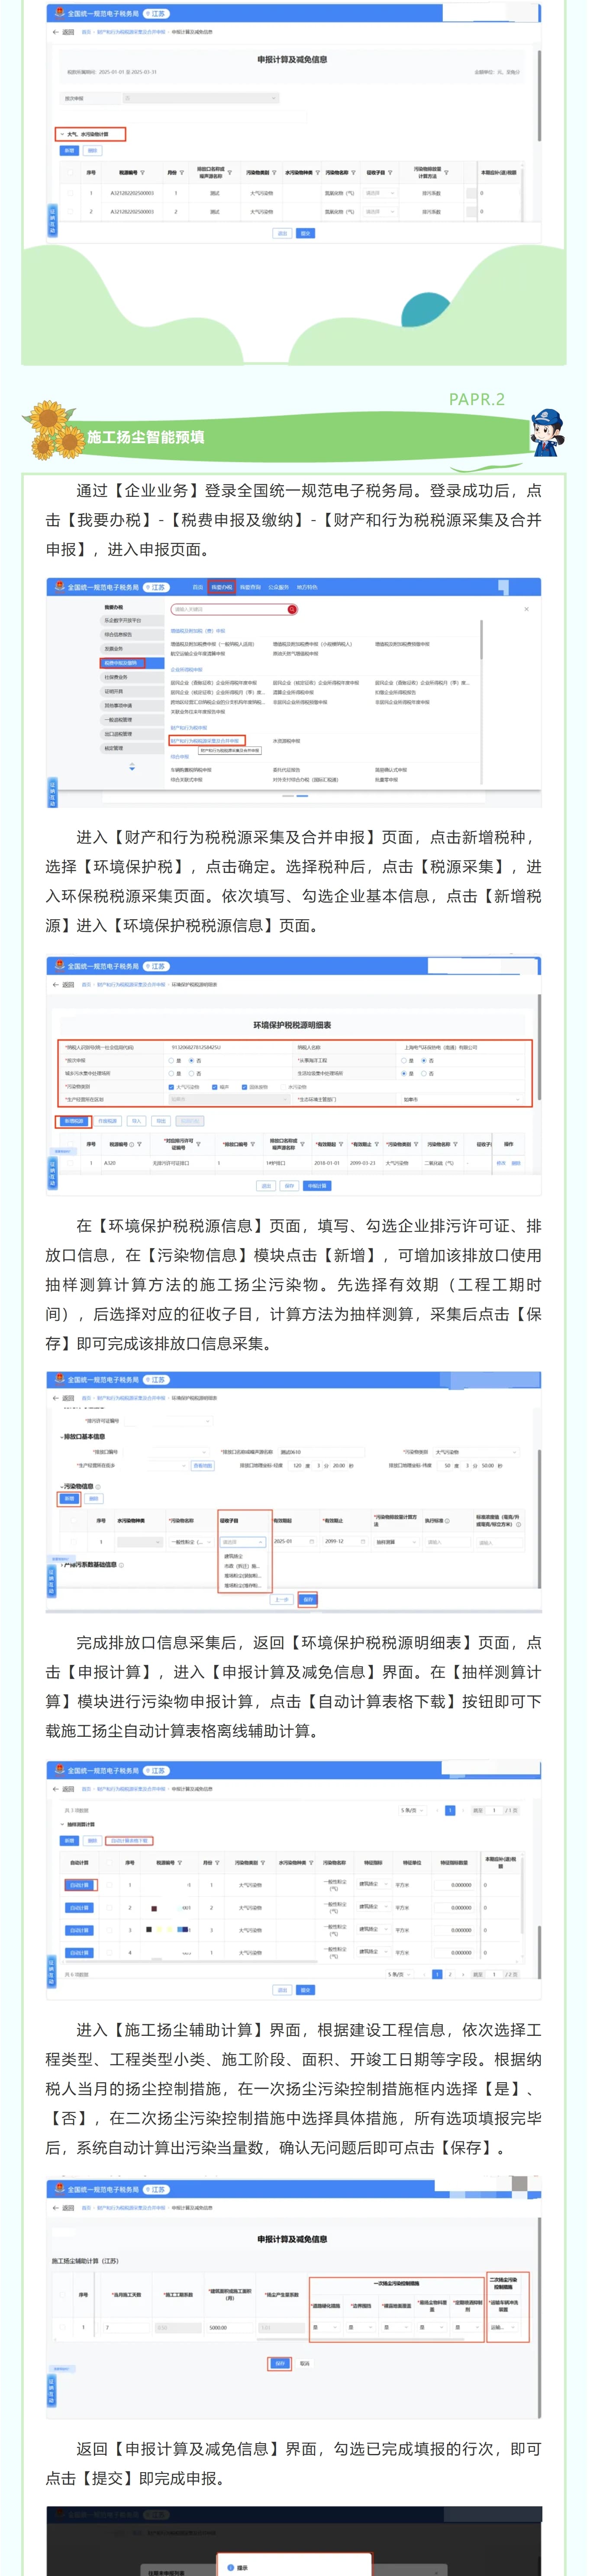Screen dimensions: 590x2576
Task: Click the tax bureau emblem in the menu screenshot header
Action: pyautogui.click(x=60, y=587)
